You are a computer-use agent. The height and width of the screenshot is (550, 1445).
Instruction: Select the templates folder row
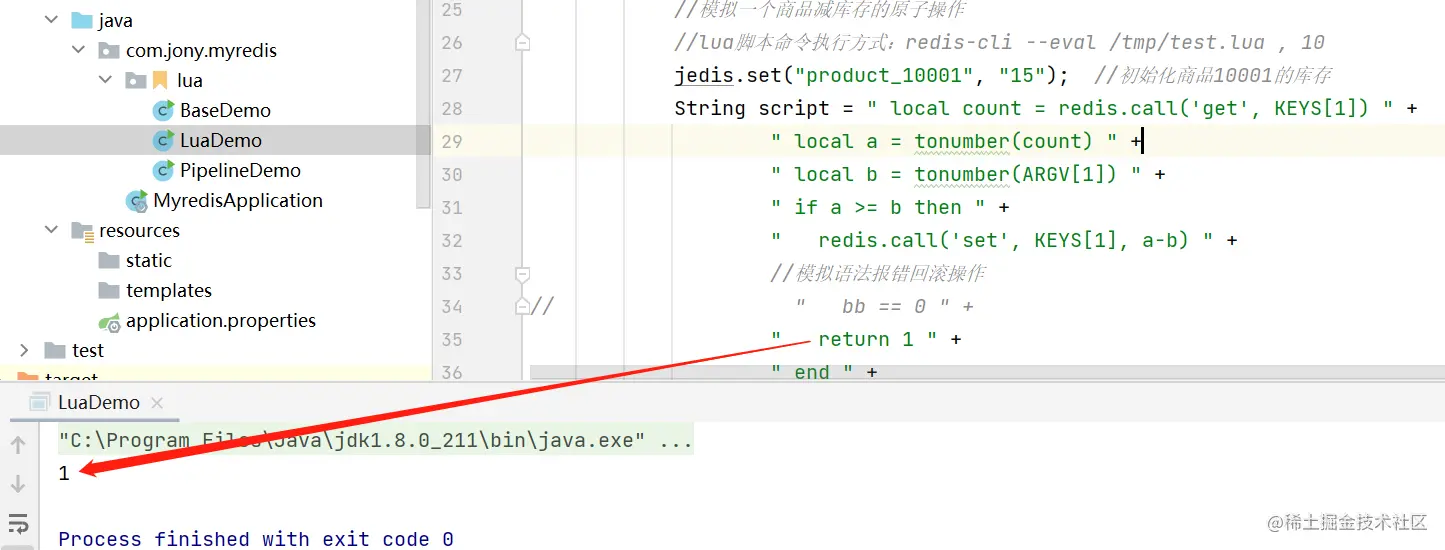(215, 290)
